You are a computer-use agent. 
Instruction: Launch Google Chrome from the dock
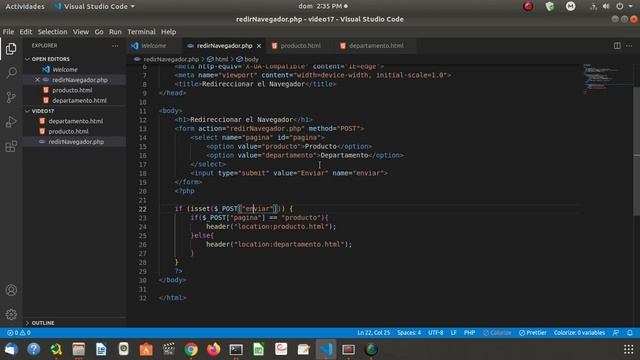tap(191, 349)
